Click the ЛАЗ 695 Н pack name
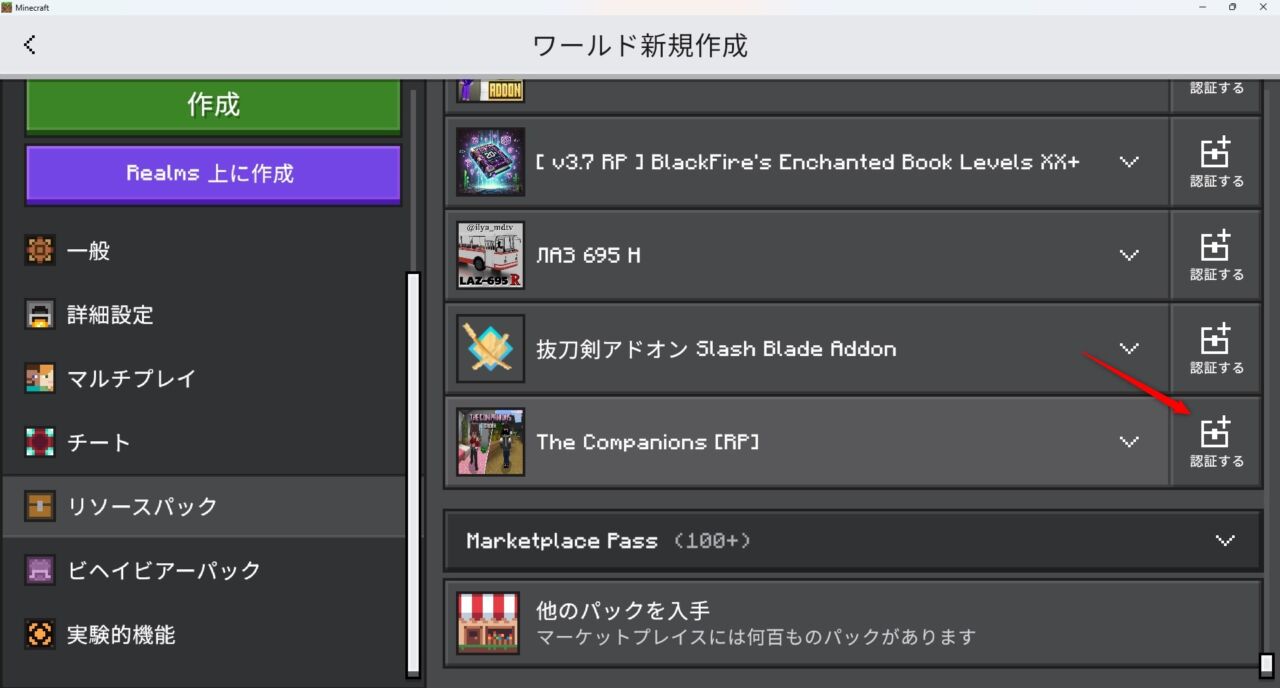The height and width of the screenshot is (688, 1280). pyautogui.click(x=588, y=255)
